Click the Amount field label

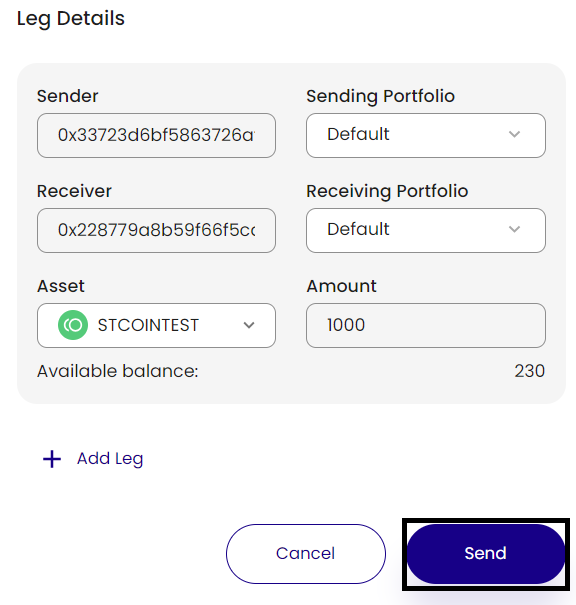[341, 286]
